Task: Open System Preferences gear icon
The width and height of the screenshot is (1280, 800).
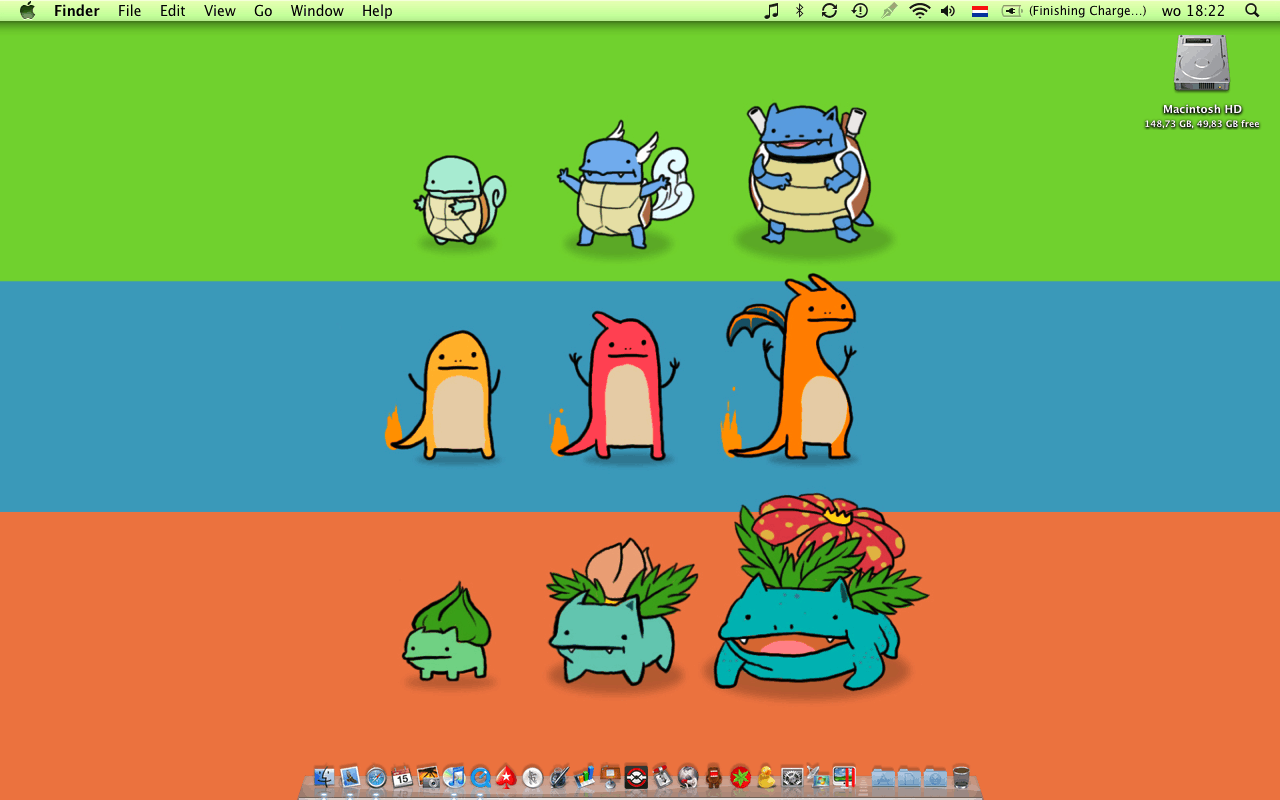Action: coord(792,776)
